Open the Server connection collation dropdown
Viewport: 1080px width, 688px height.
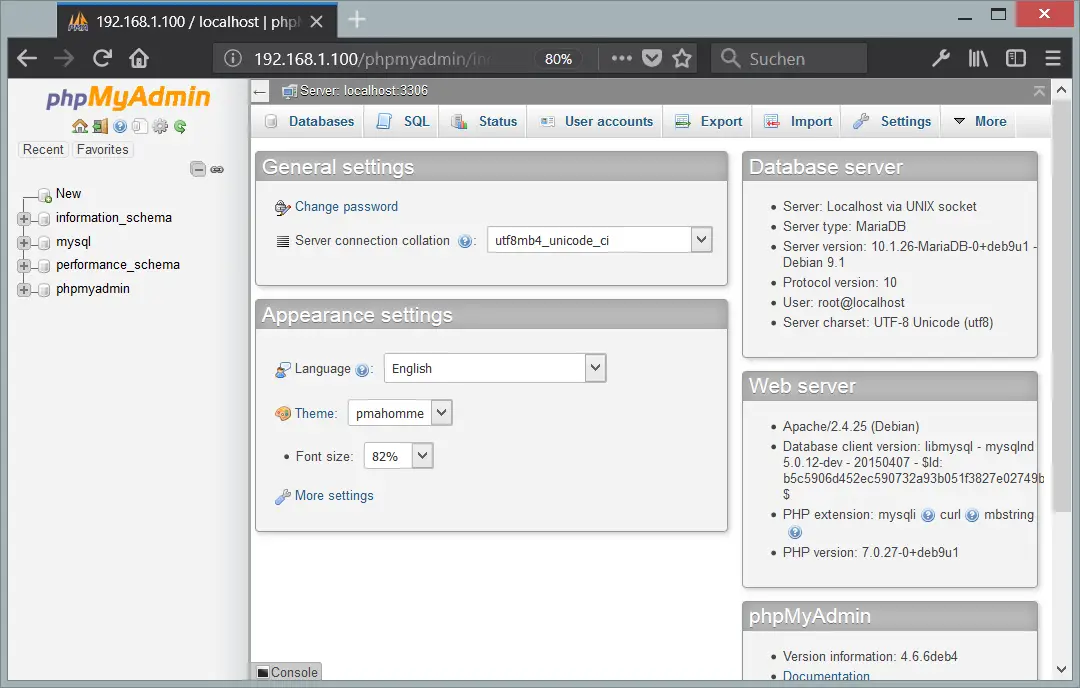pyautogui.click(x=600, y=240)
